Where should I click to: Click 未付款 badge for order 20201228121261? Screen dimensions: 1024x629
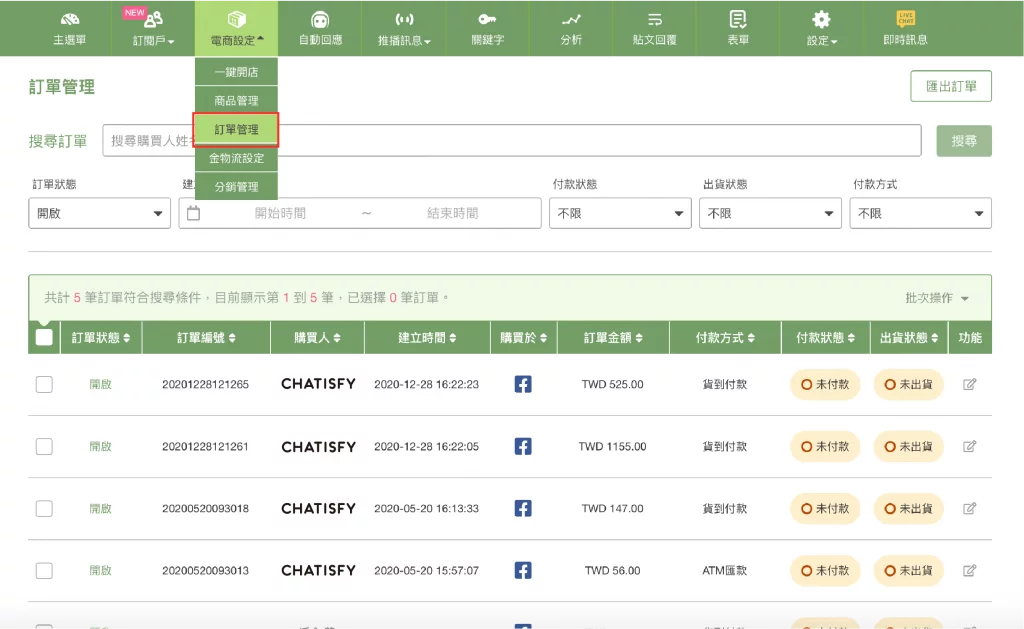pos(825,447)
